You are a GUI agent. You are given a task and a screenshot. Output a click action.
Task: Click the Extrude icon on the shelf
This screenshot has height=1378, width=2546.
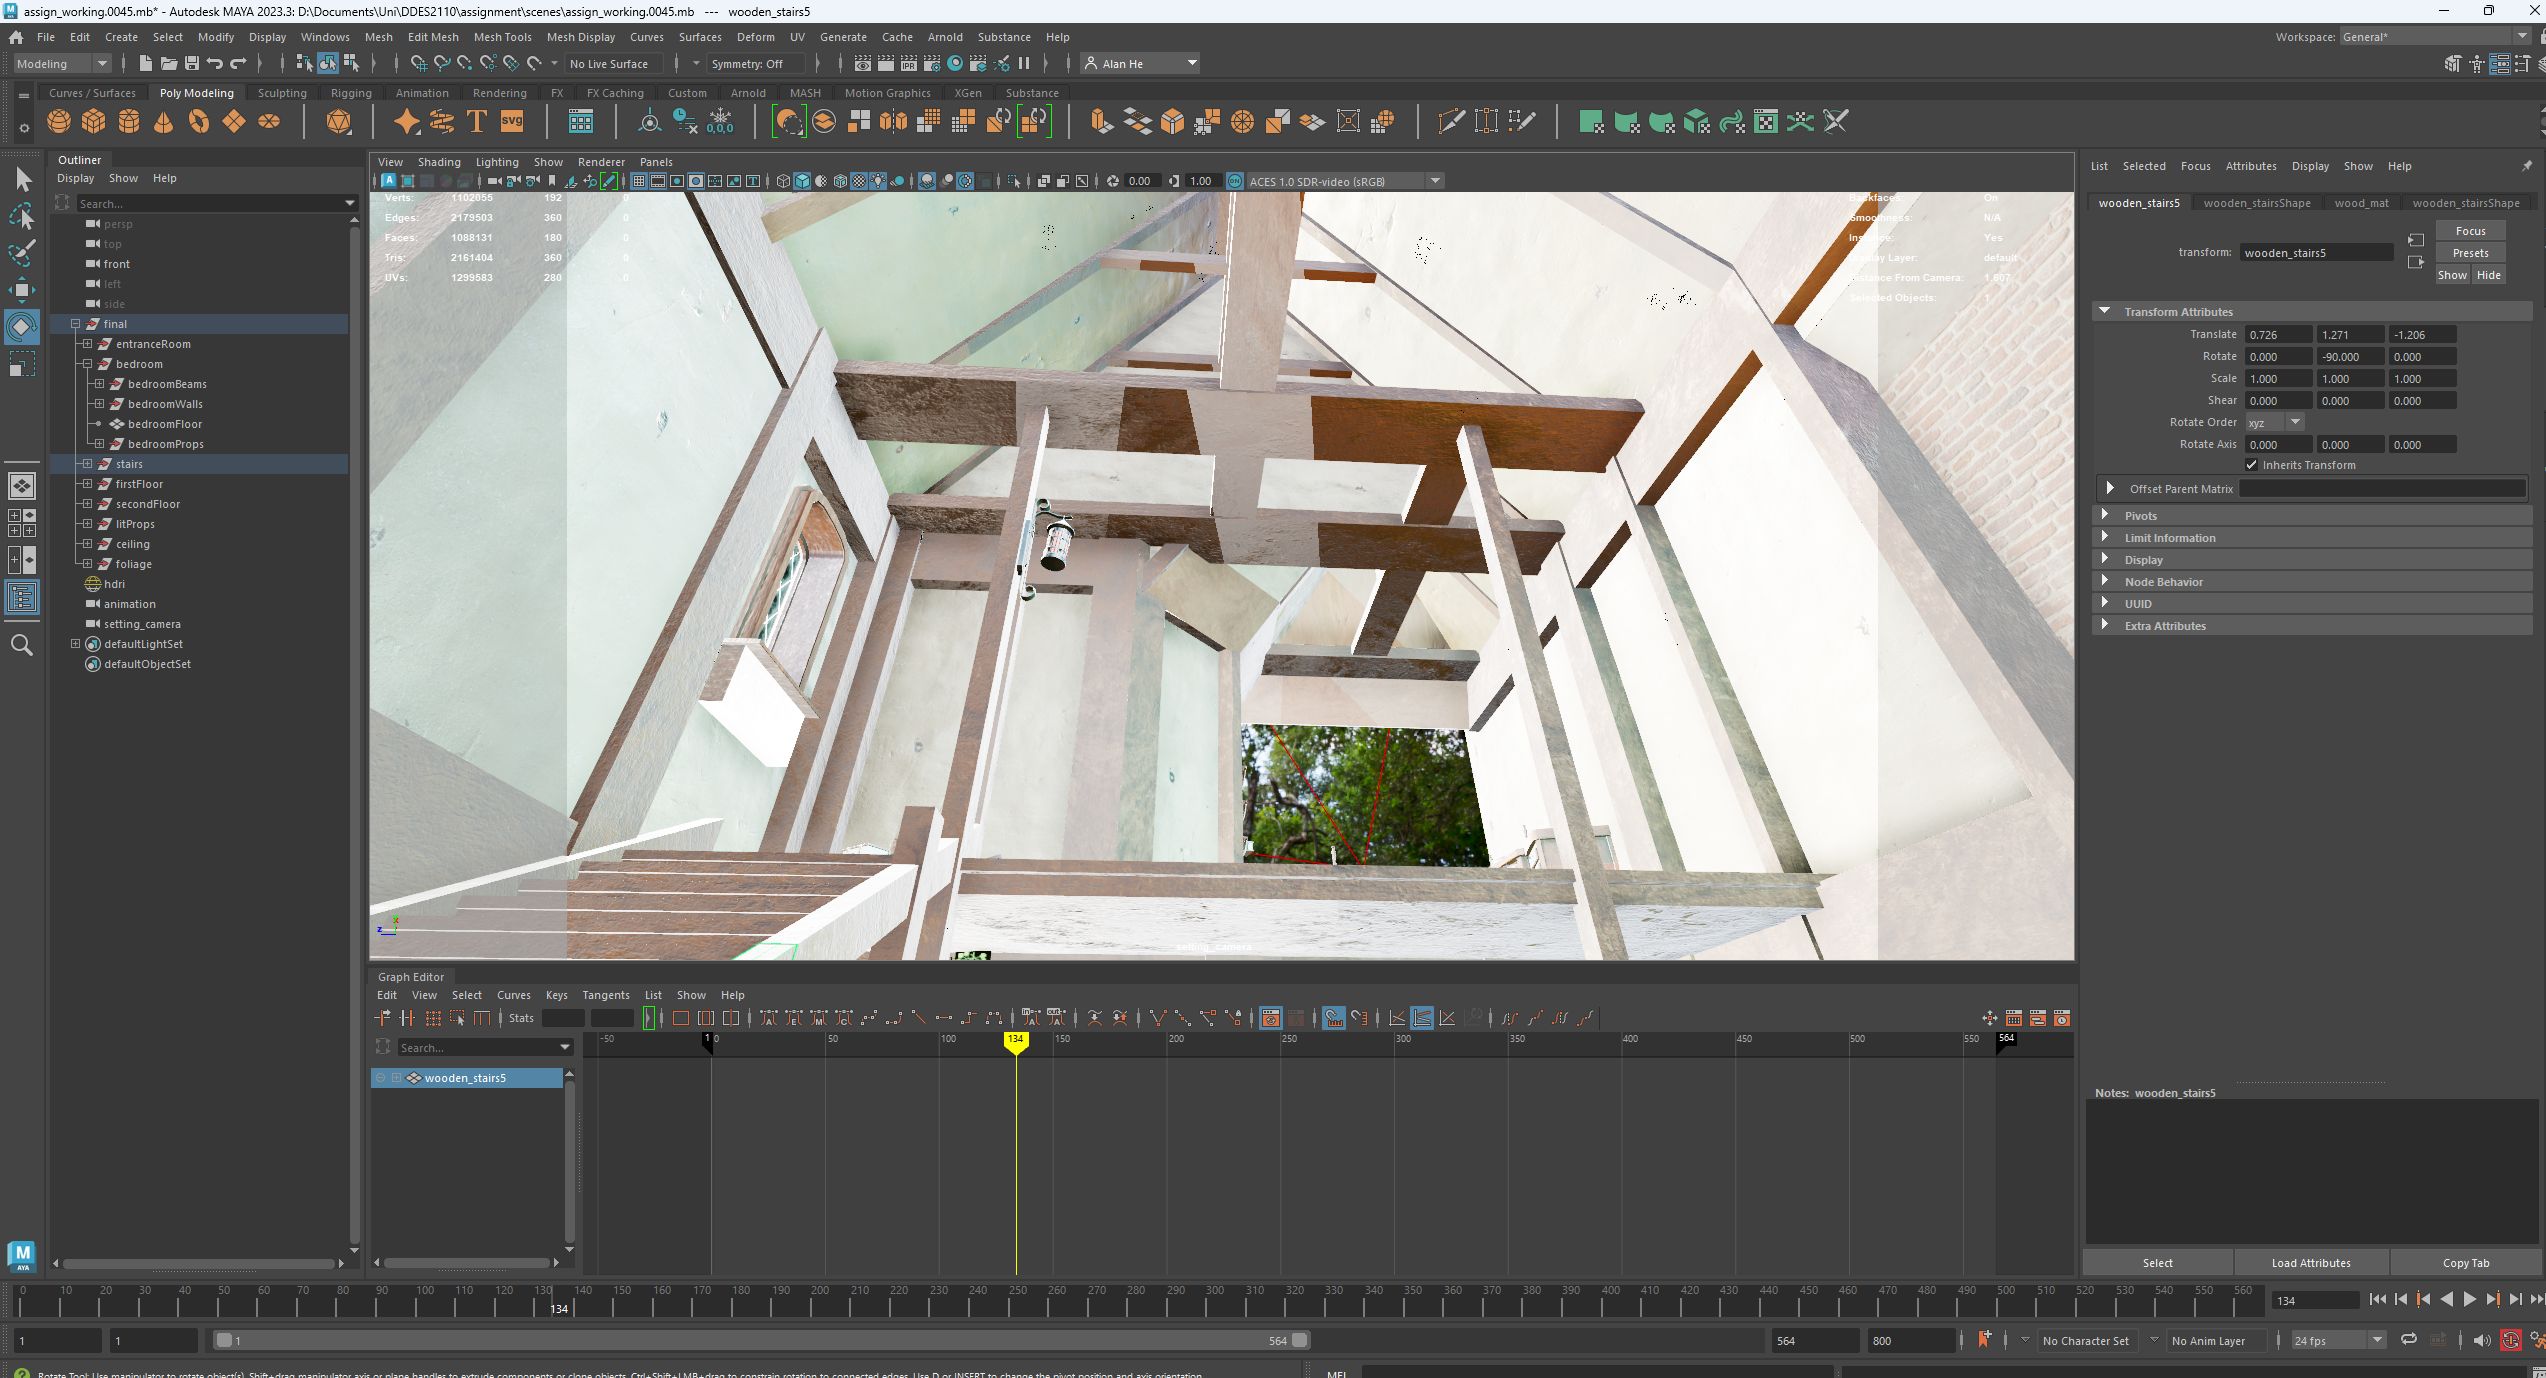pyautogui.click(x=1099, y=121)
